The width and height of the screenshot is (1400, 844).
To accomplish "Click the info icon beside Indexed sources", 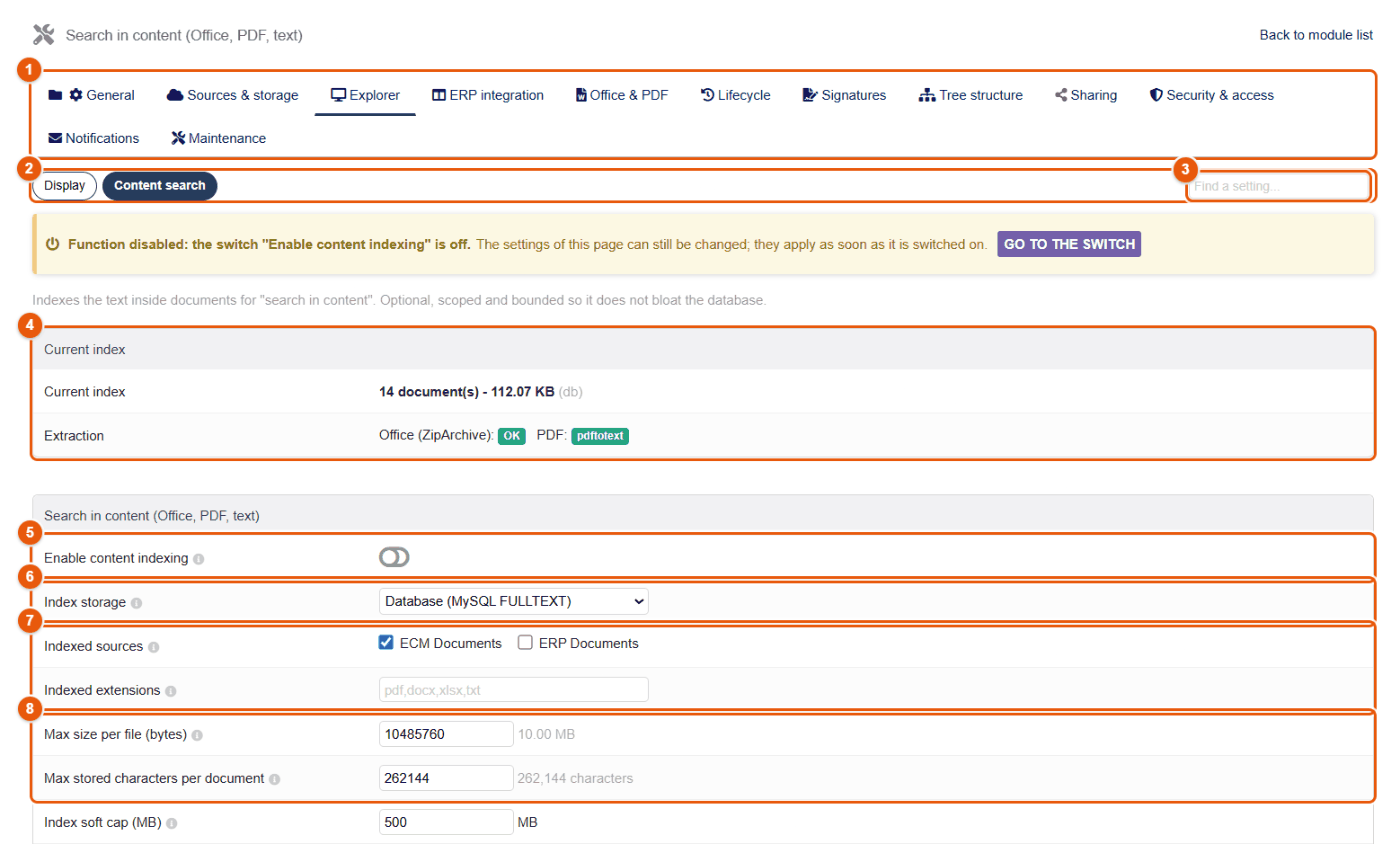I will point(153,647).
